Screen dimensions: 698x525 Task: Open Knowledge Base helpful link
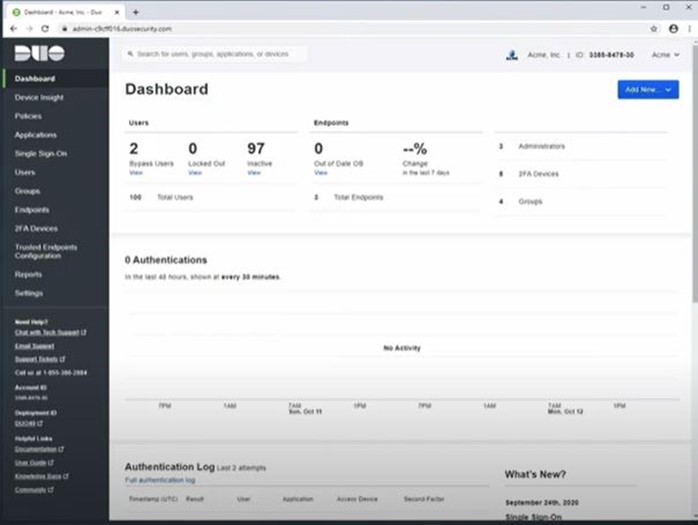[41, 476]
